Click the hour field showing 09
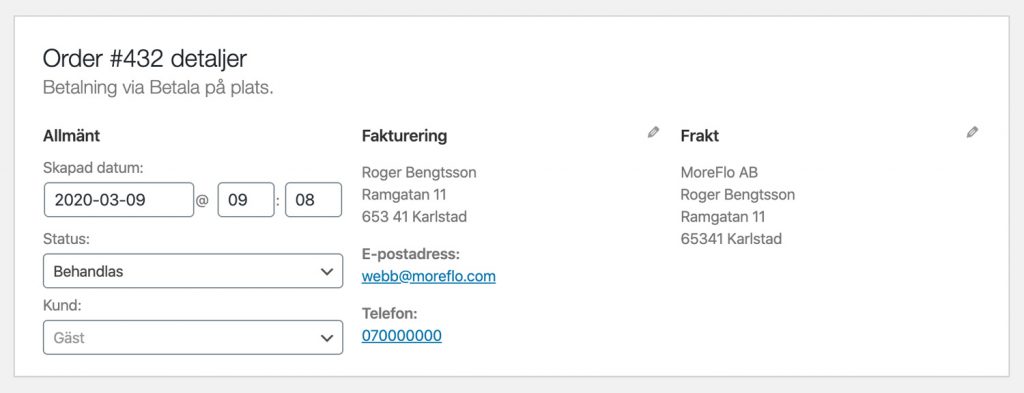Viewport: 1024px width, 393px height. [x=246, y=200]
